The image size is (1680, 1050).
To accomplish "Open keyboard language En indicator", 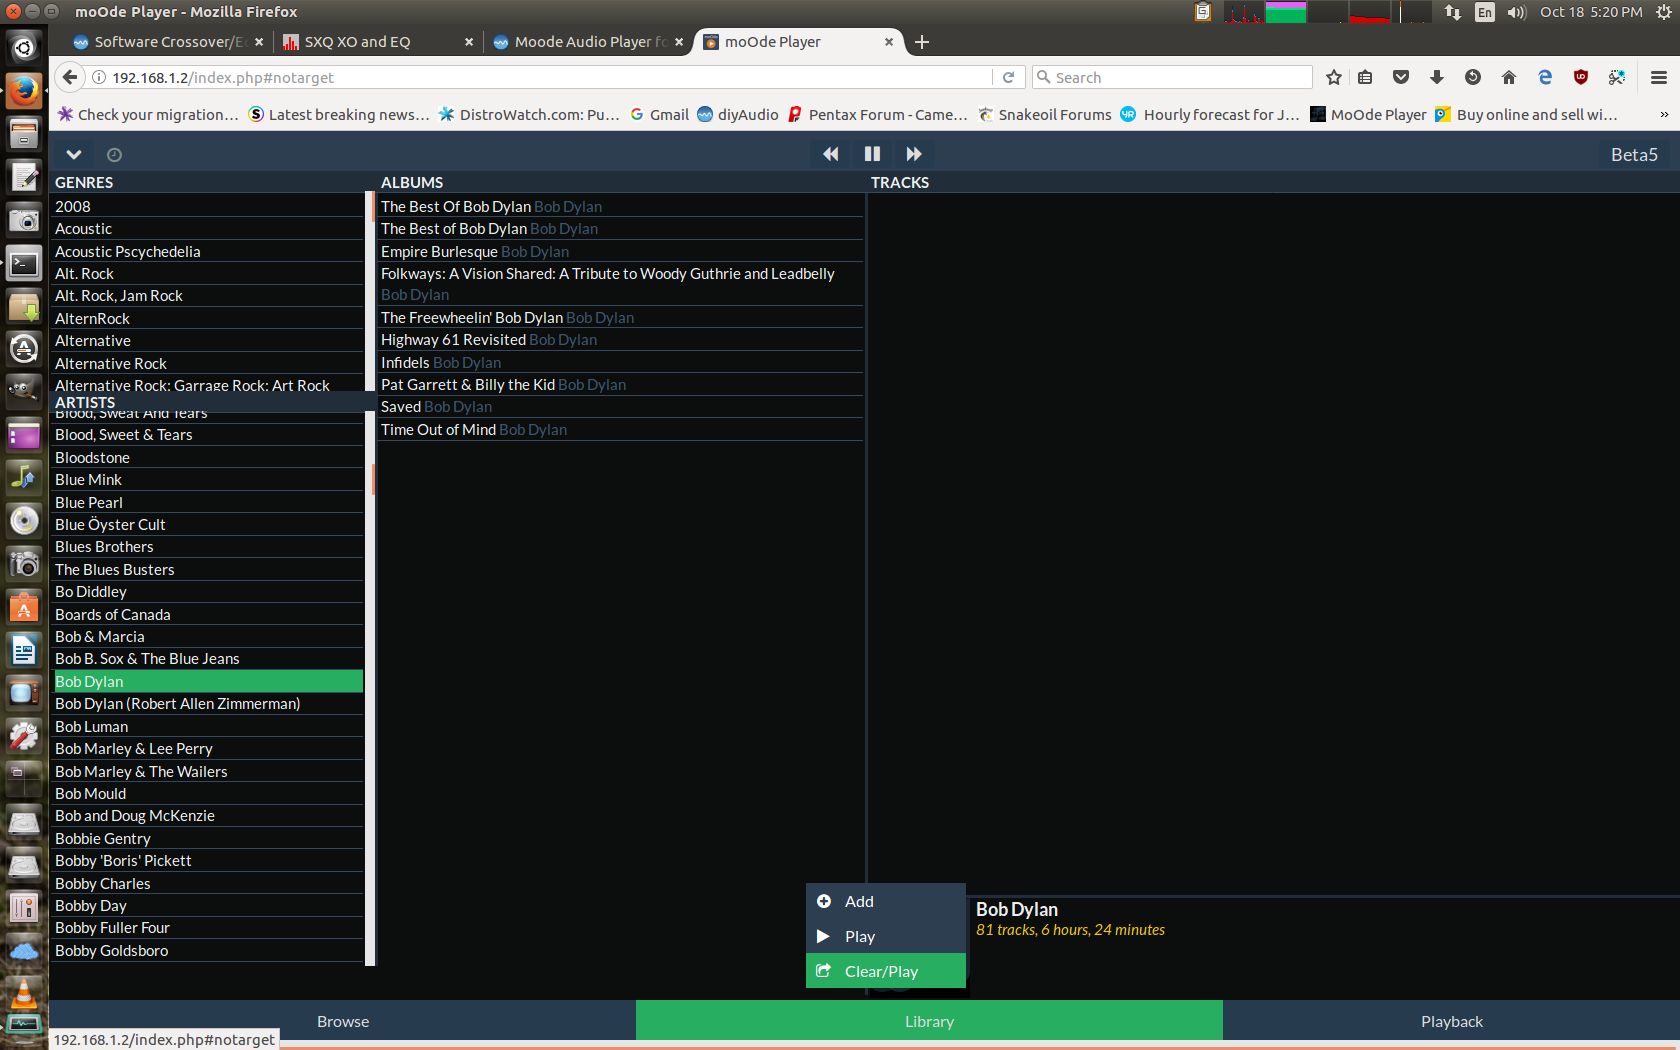I will click(1485, 12).
